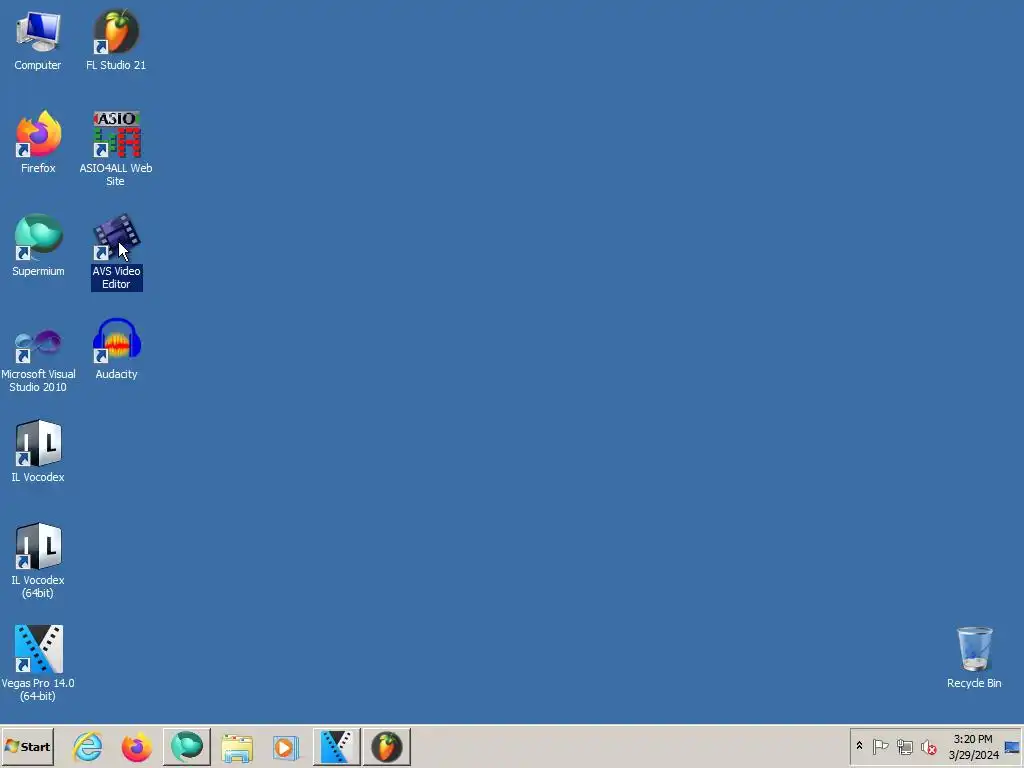Click the Show Desktop button in tray
This screenshot has width=1024, height=768.
1013,746
